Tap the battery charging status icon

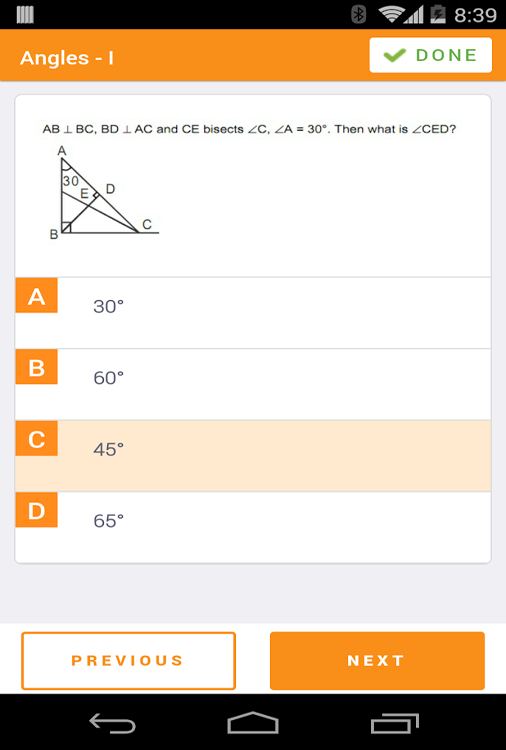pos(438,14)
